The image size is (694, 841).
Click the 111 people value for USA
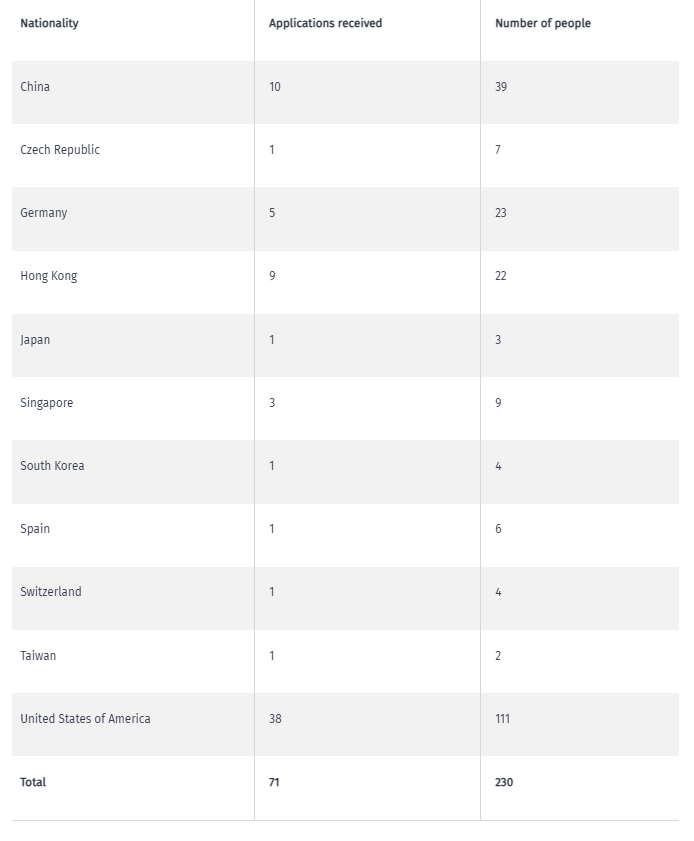[x=503, y=719]
